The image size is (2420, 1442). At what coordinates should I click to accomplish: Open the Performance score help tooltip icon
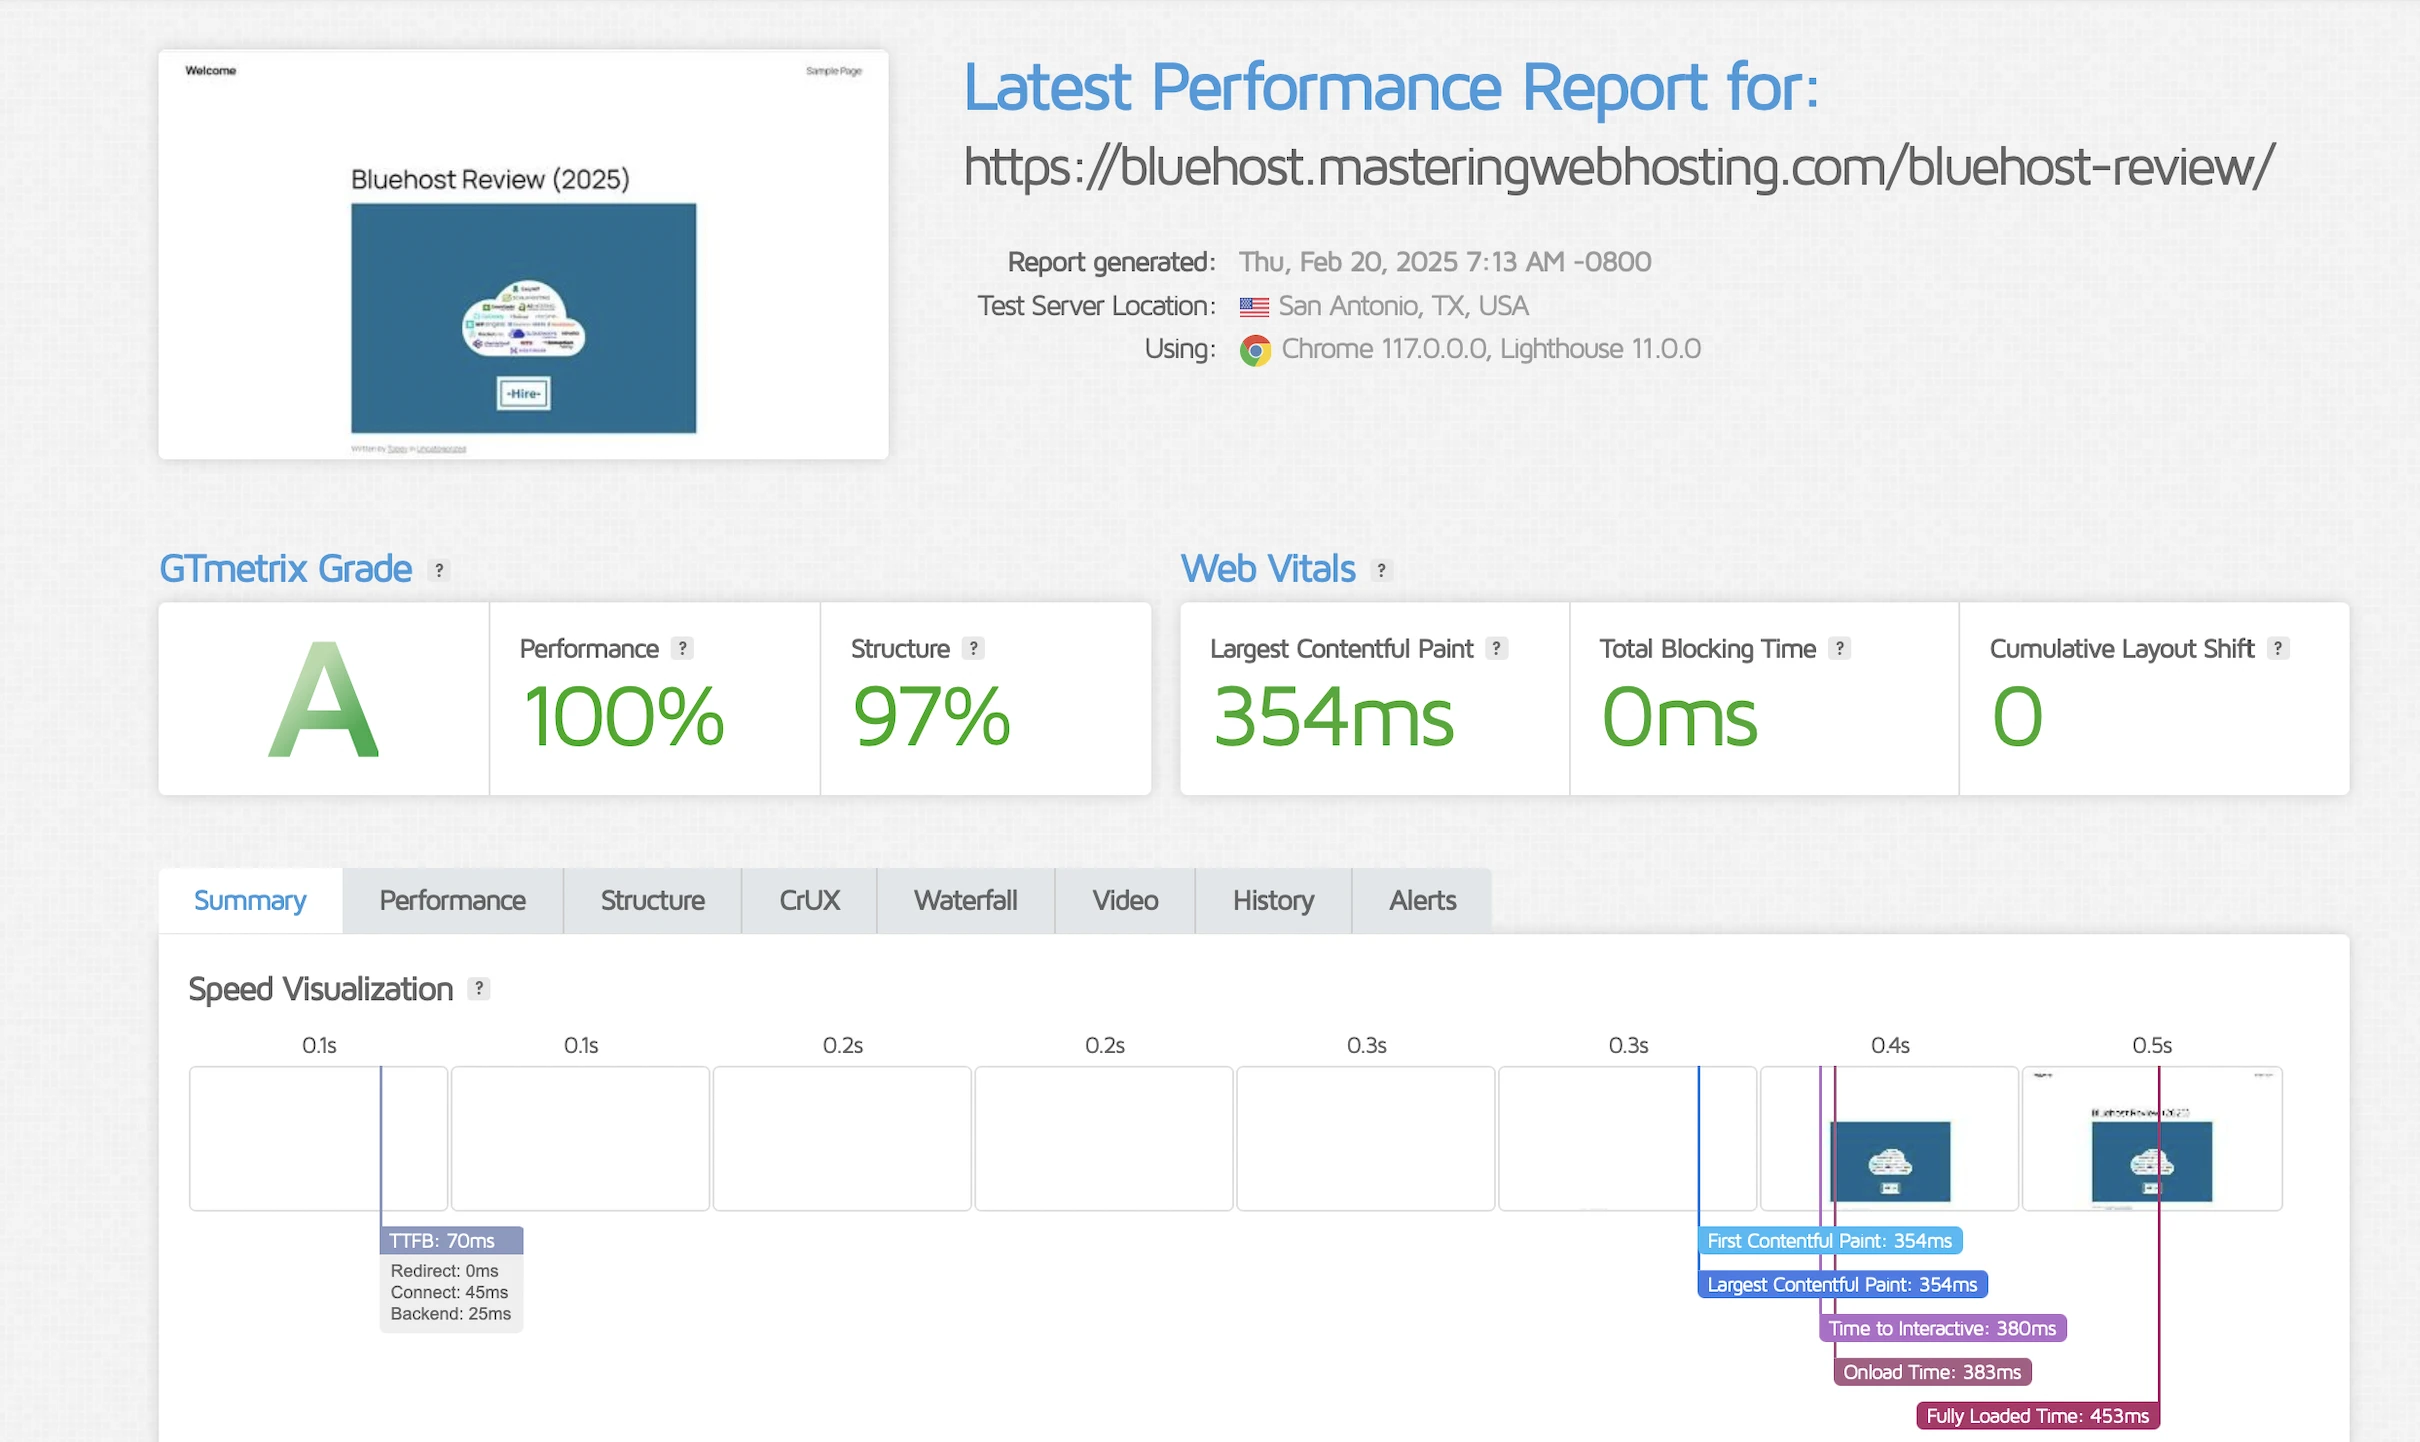[x=682, y=648]
